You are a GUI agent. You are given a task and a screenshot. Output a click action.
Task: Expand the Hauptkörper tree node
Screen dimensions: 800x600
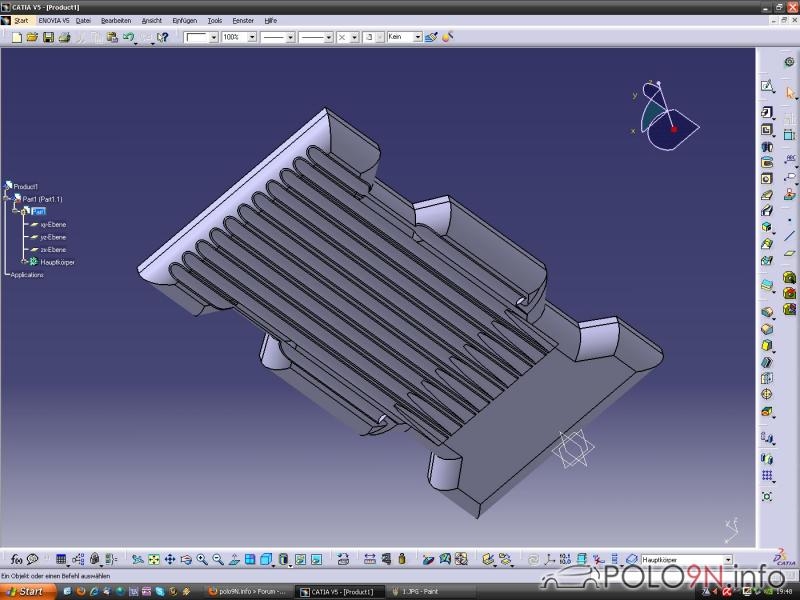point(24,262)
